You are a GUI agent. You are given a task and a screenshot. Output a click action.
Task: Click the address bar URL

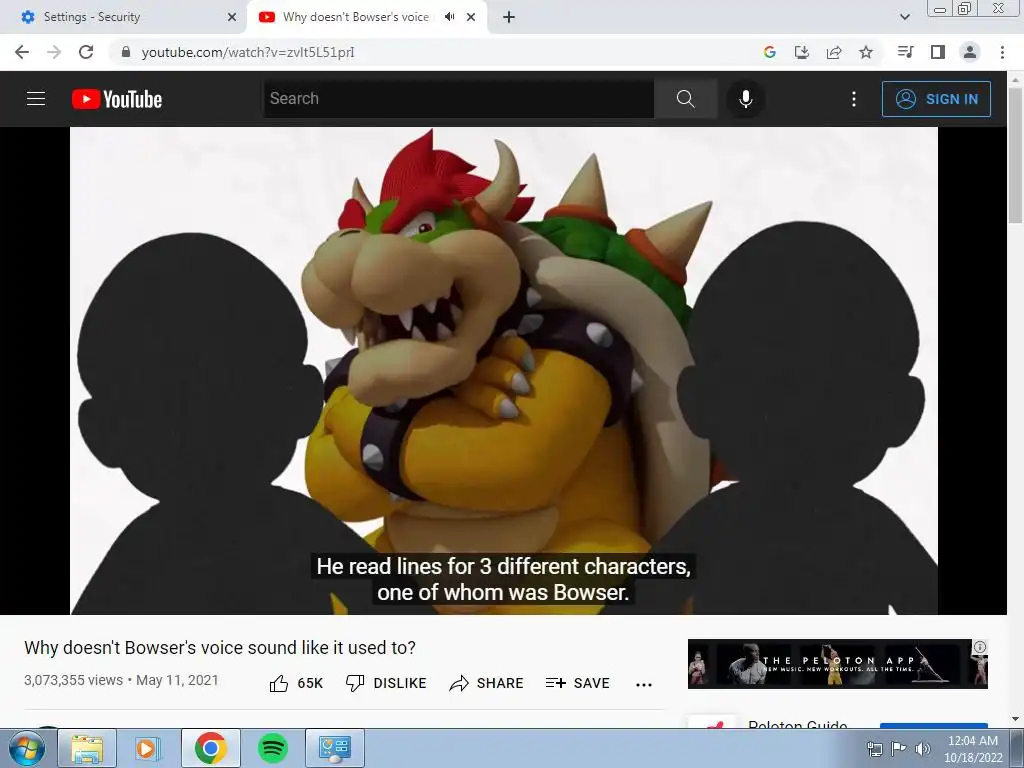click(248, 52)
